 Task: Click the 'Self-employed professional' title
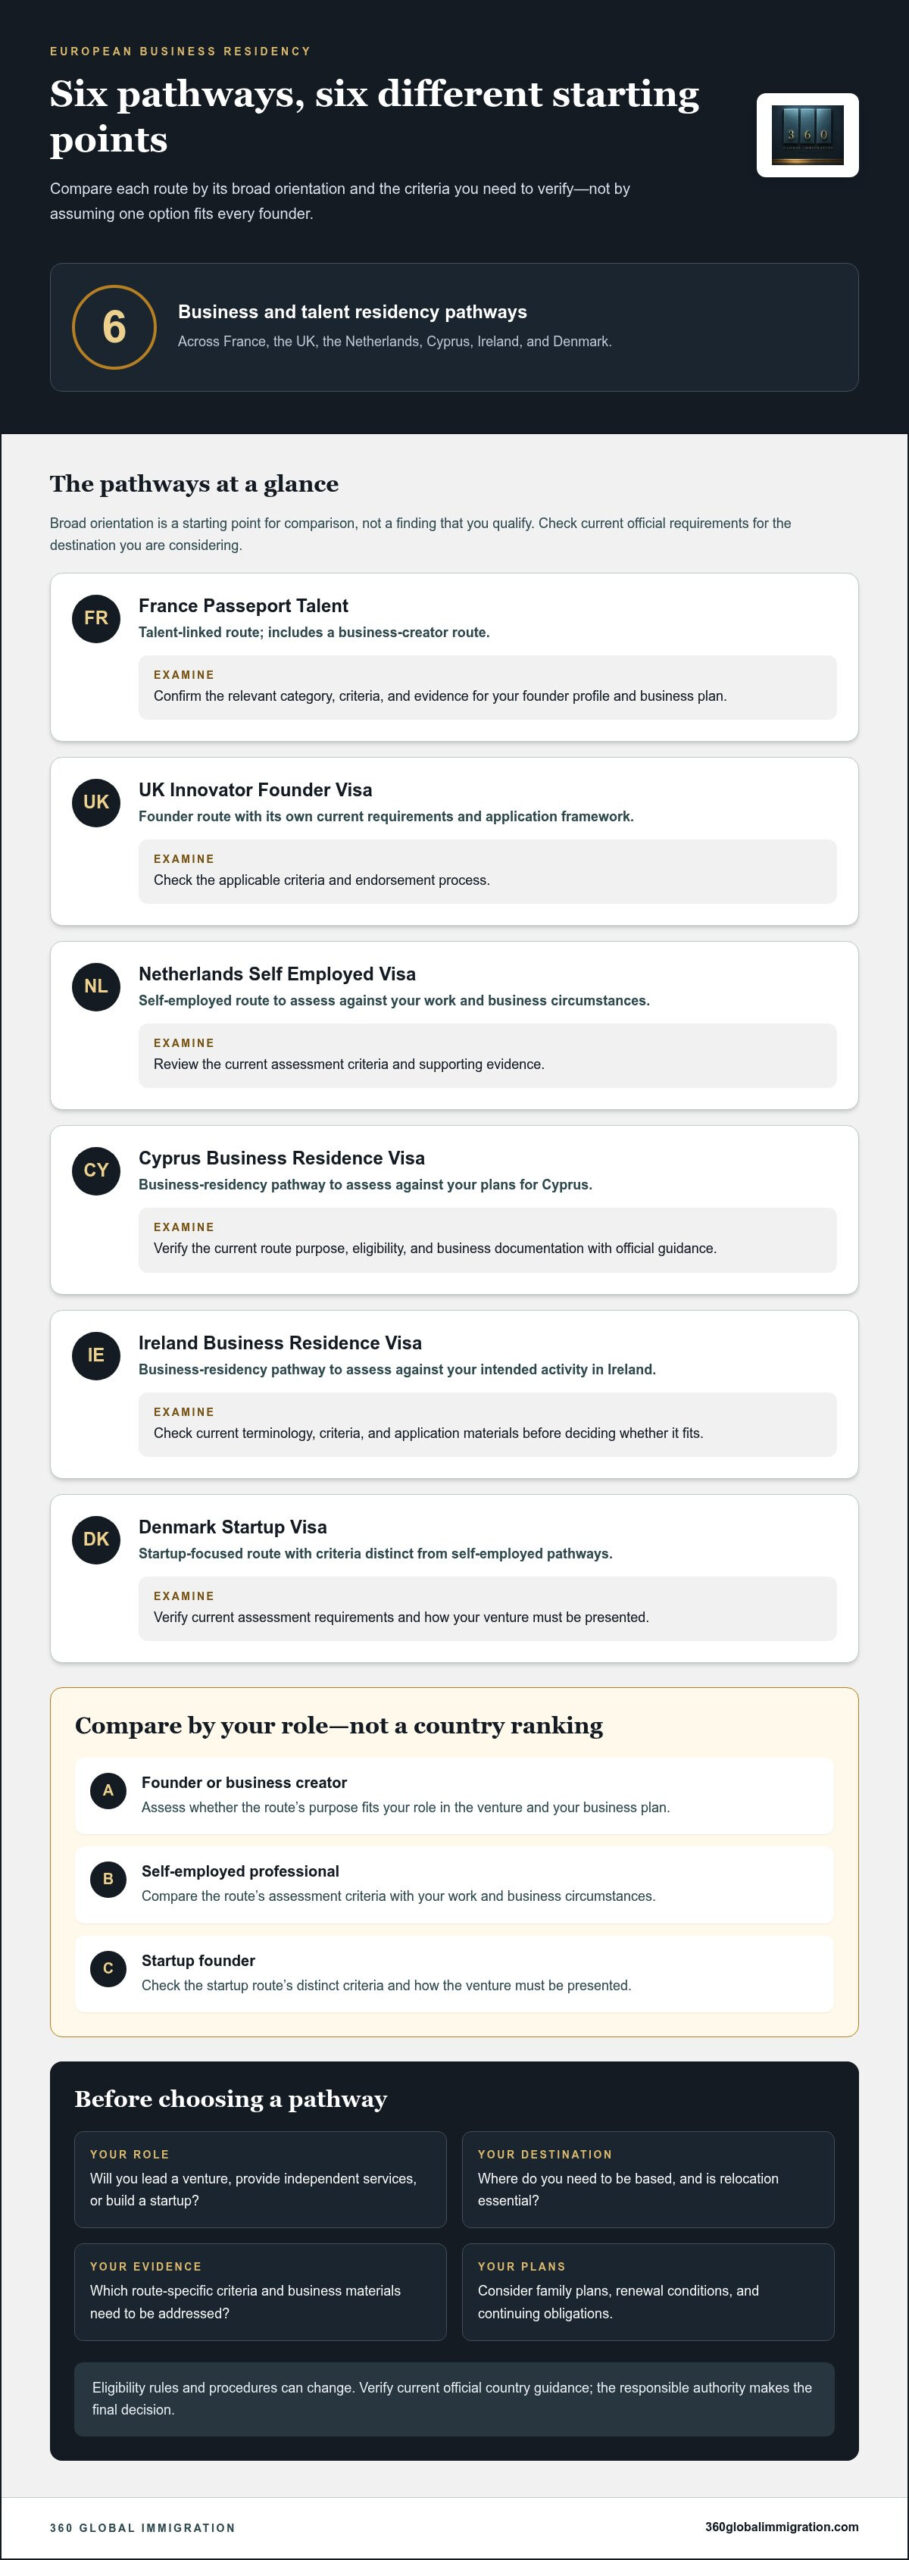[240, 1871]
